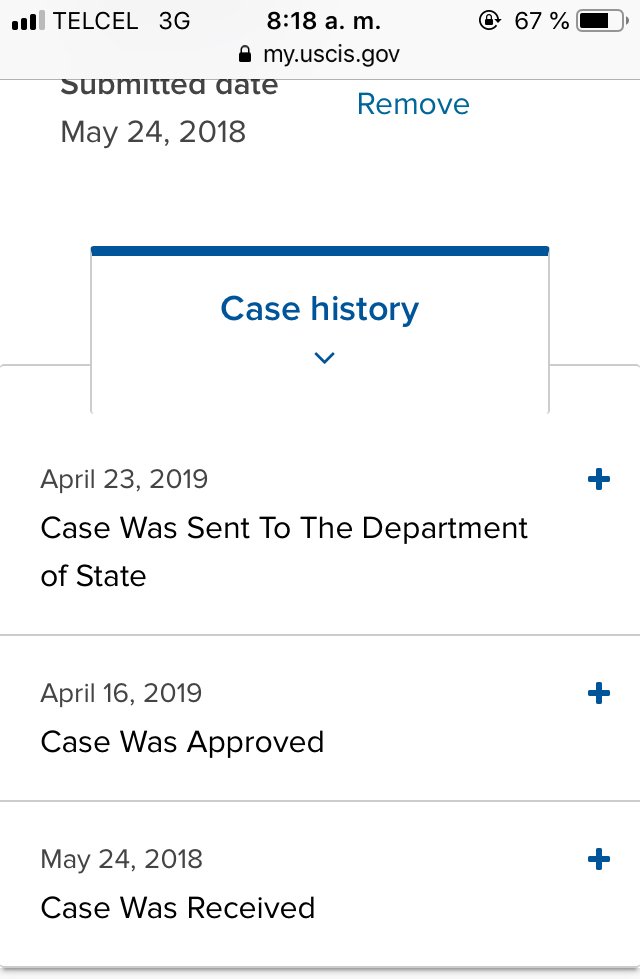Viewport: 640px width, 979px height.
Task: Tap the cellular signal strength bars
Action: (x=28, y=21)
